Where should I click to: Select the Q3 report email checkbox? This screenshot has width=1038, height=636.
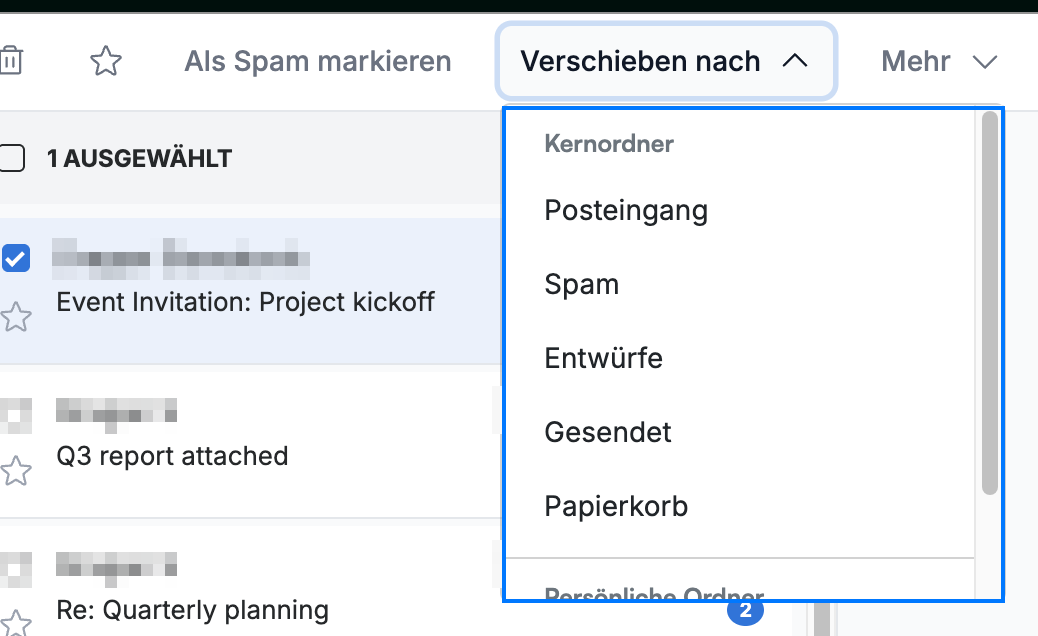(x=16, y=415)
